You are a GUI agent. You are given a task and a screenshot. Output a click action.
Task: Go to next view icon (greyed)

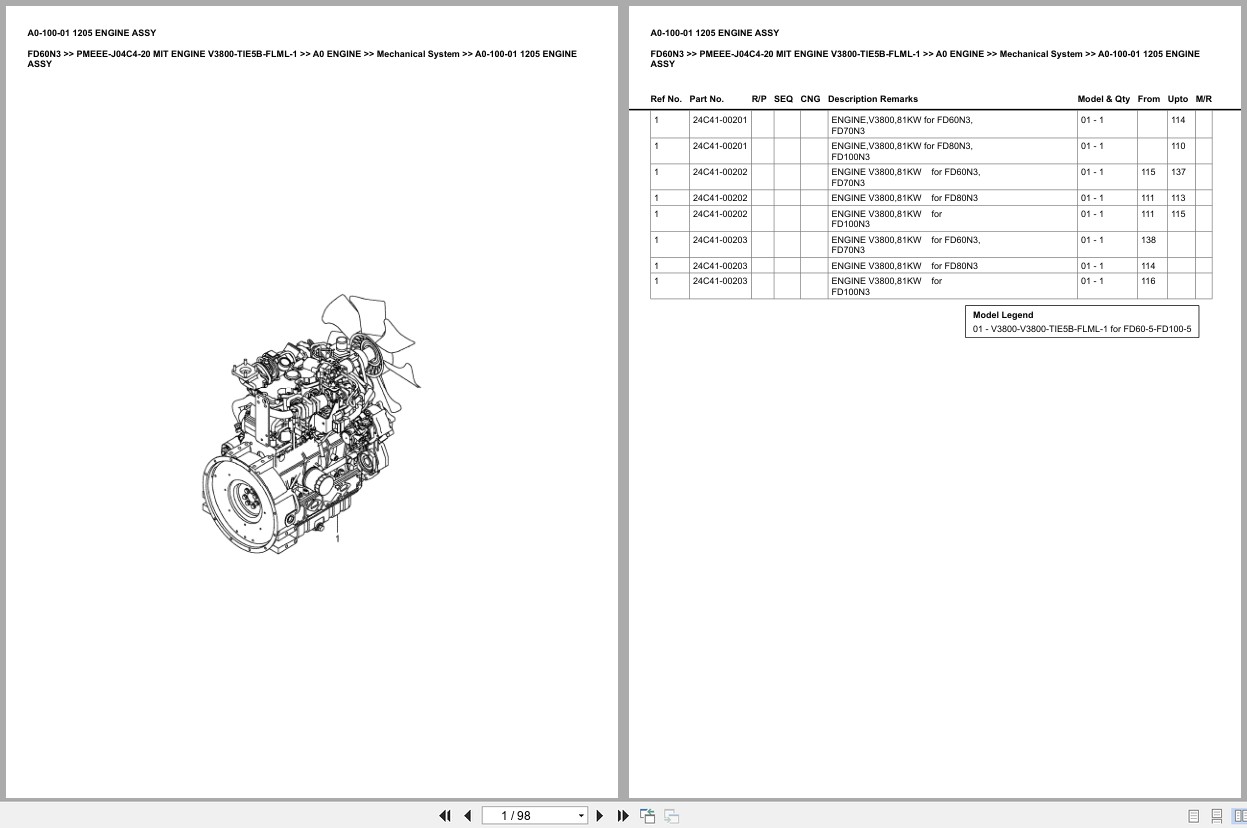pyautogui.click(x=671, y=816)
